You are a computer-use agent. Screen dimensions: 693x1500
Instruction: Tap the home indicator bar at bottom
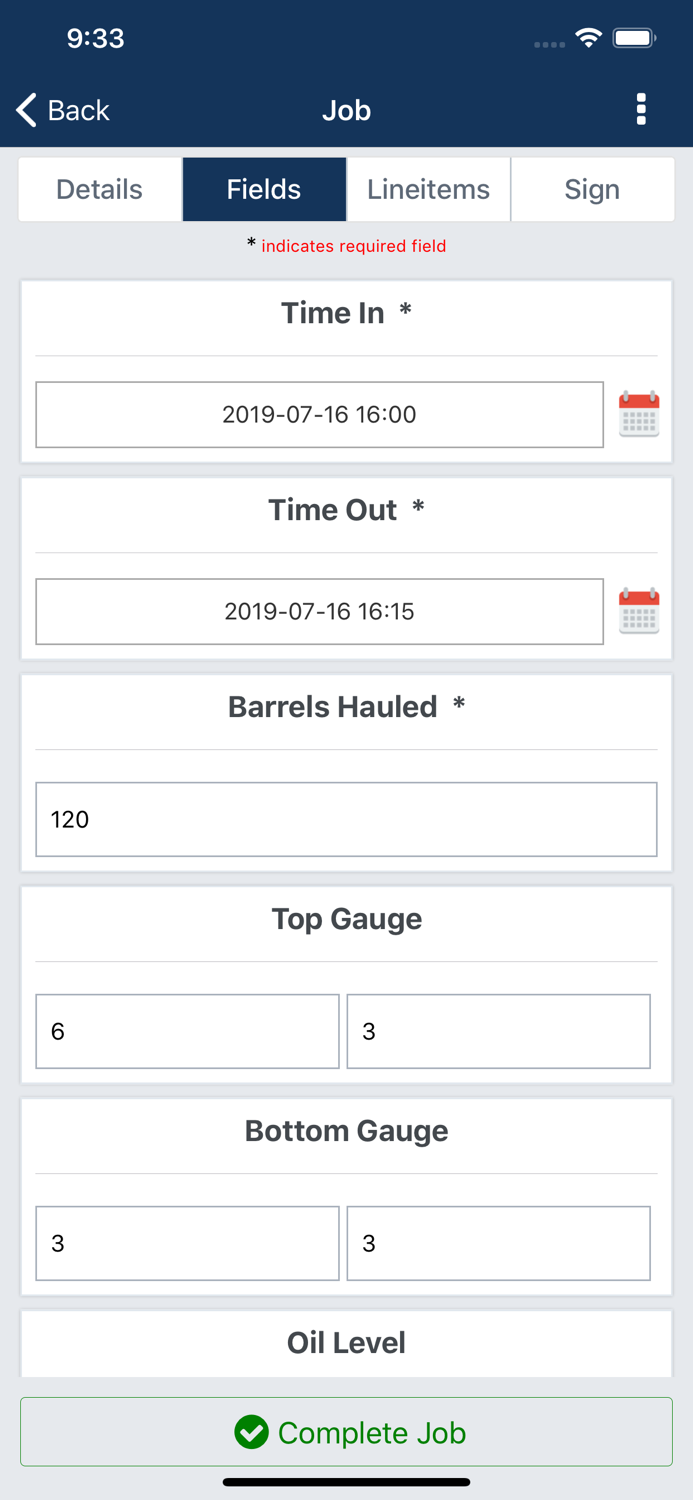(346, 1481)
